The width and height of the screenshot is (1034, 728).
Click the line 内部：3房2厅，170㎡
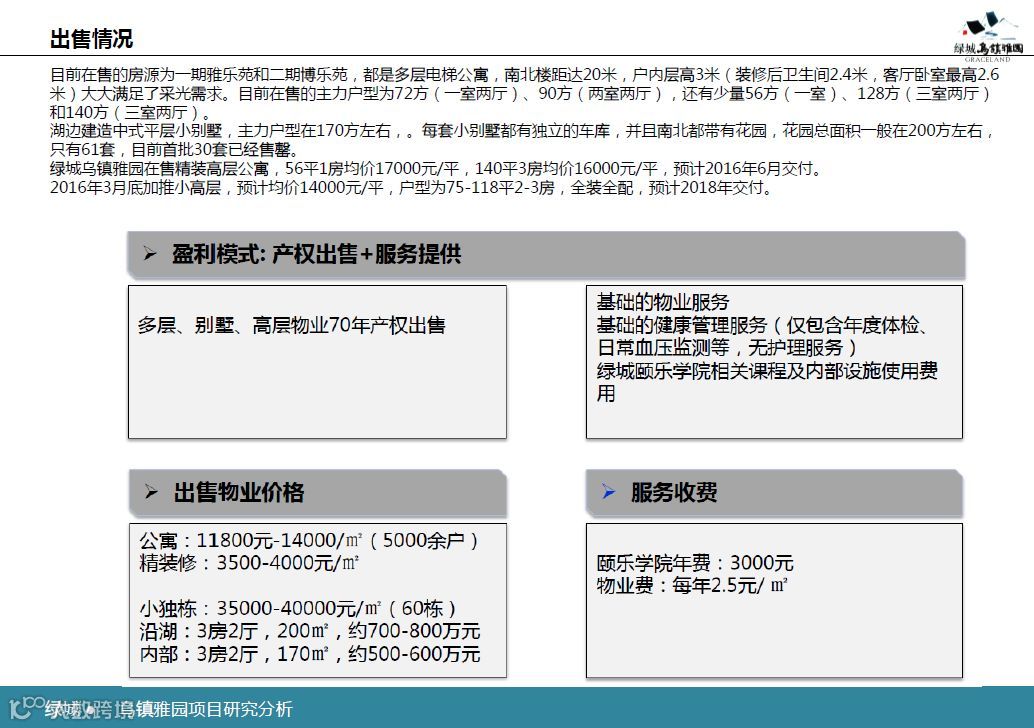[309, 654]
